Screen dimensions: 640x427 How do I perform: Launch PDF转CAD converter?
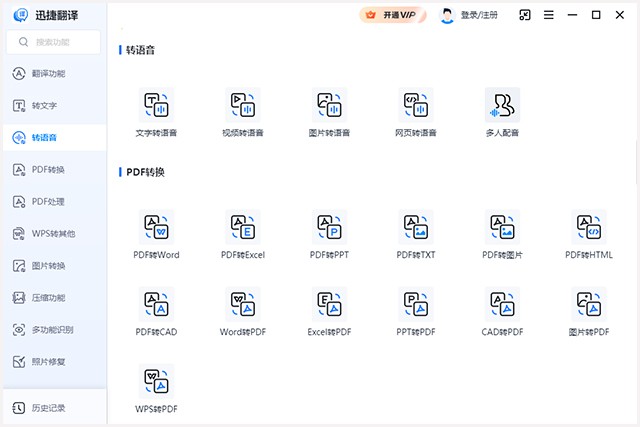click(x=156, y=311)
